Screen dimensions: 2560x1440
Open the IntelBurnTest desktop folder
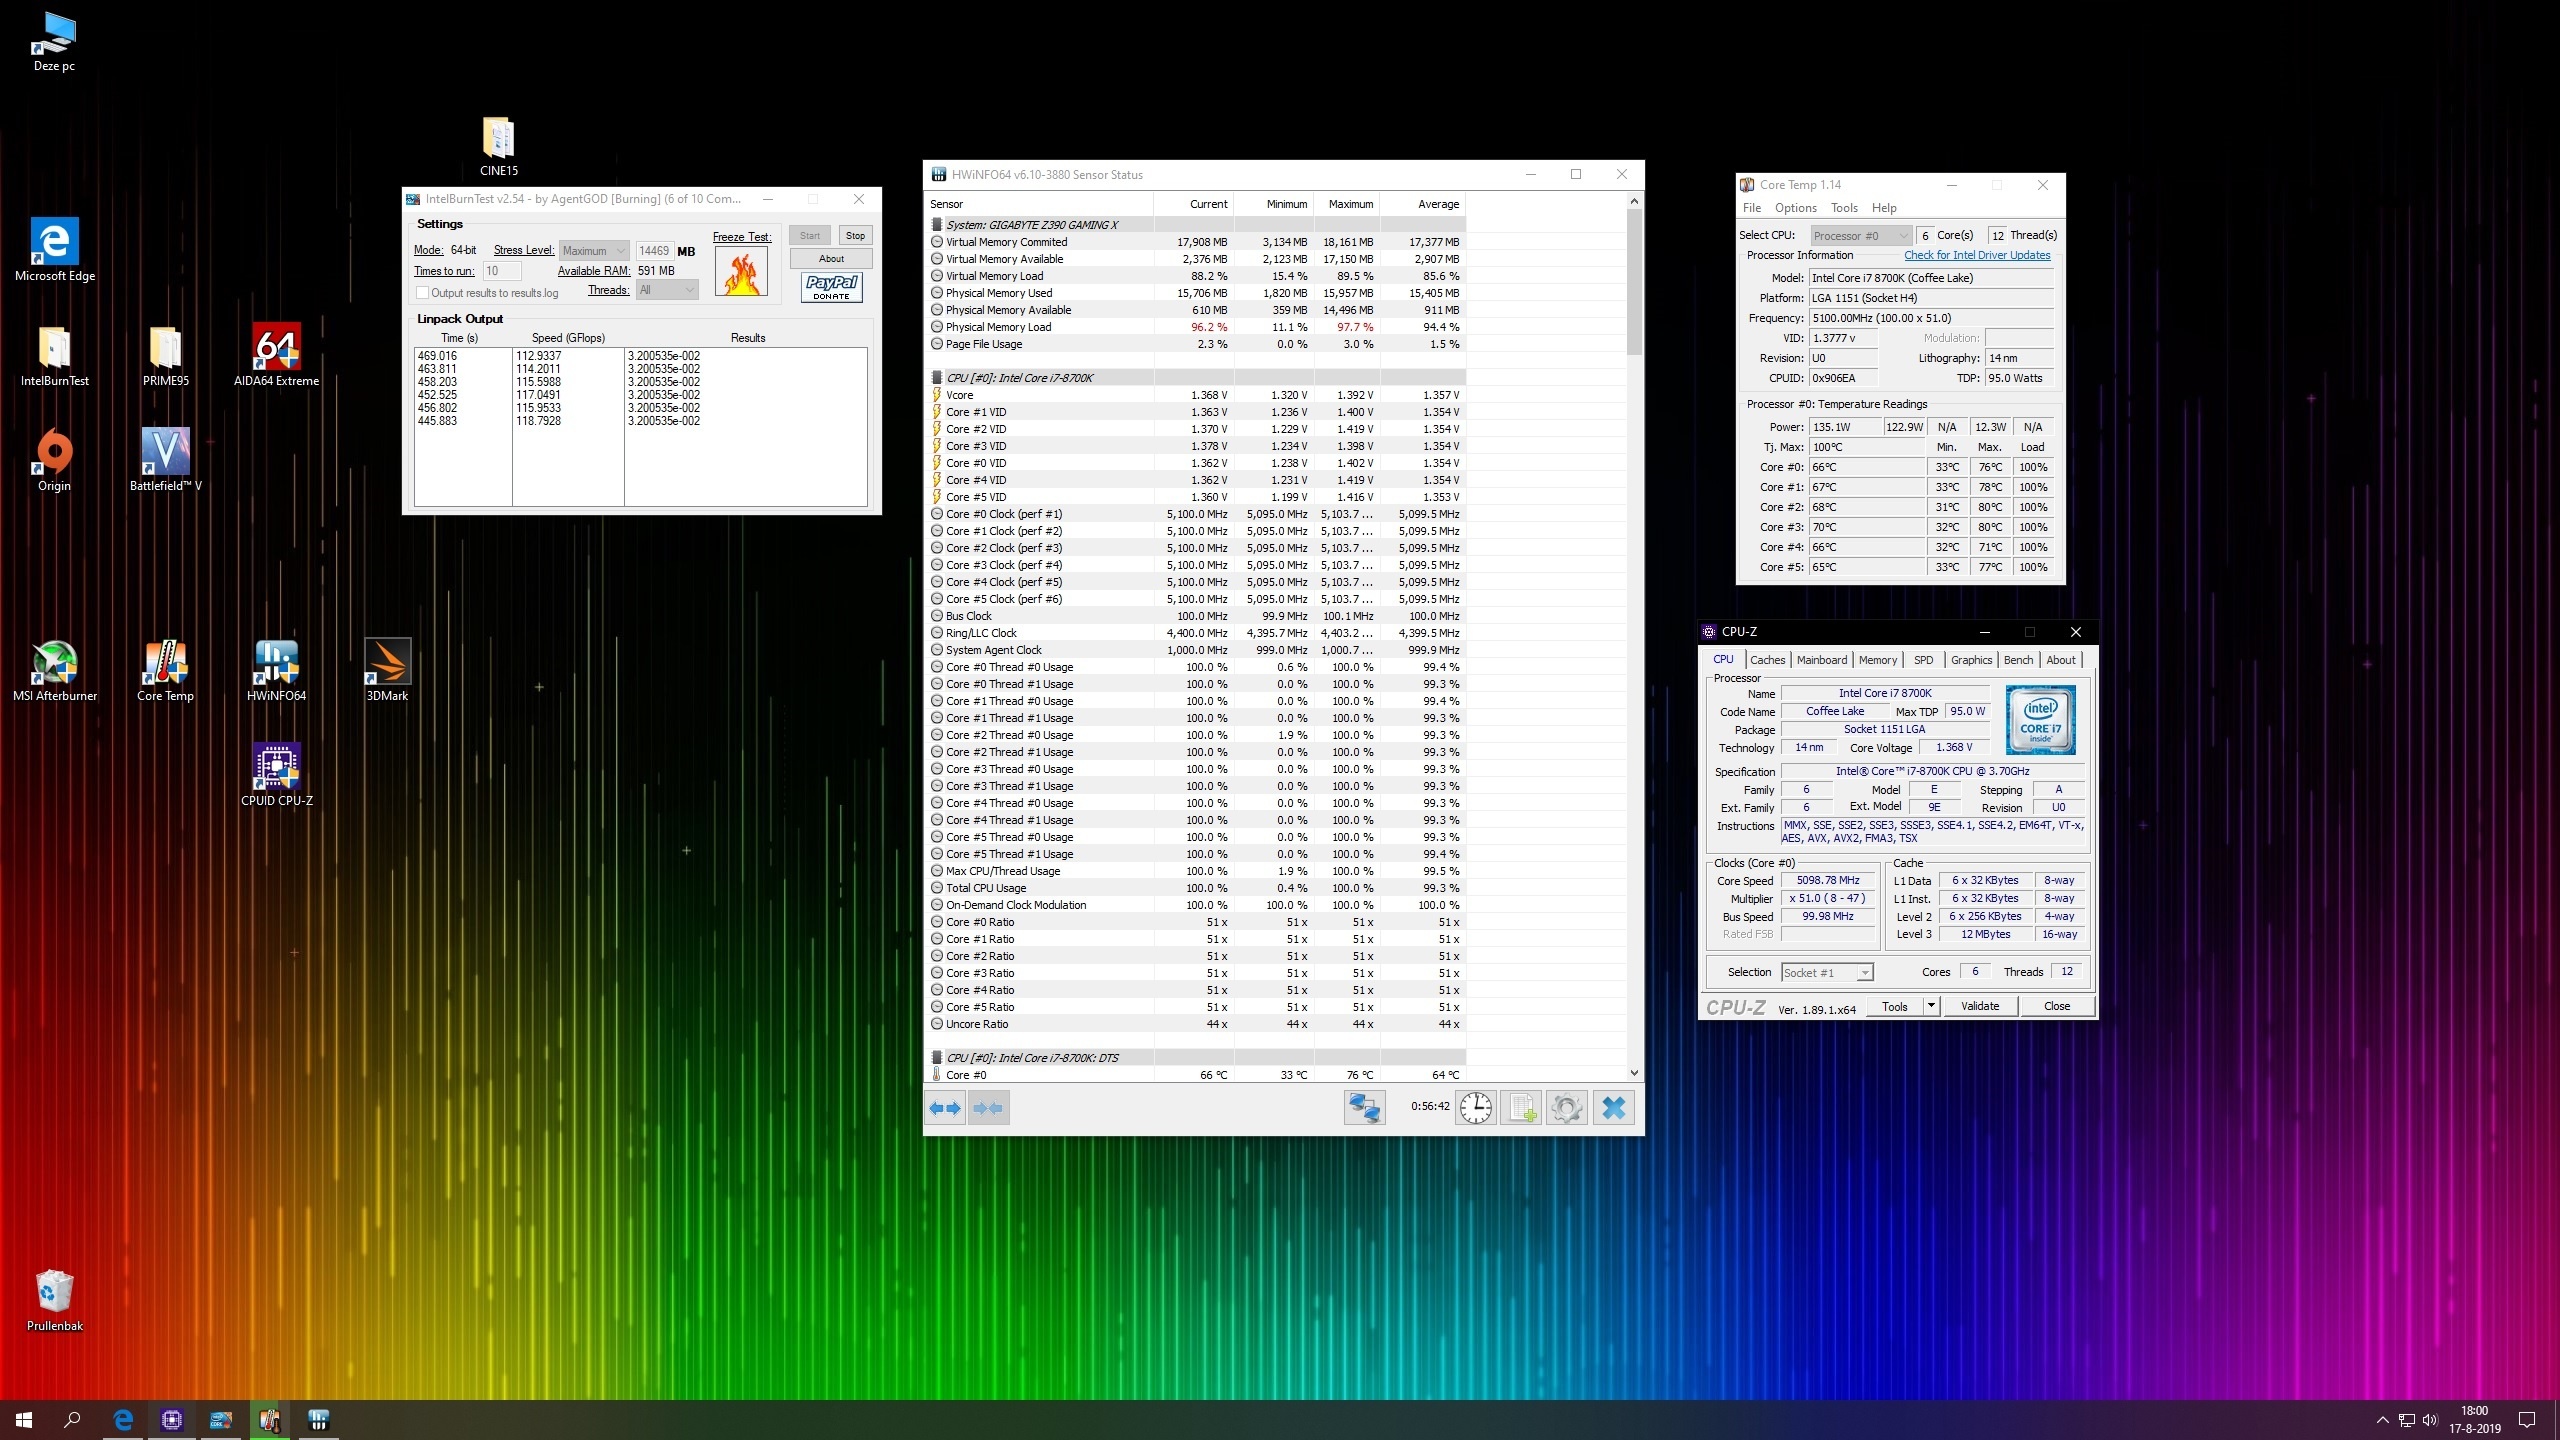point(55,356)
